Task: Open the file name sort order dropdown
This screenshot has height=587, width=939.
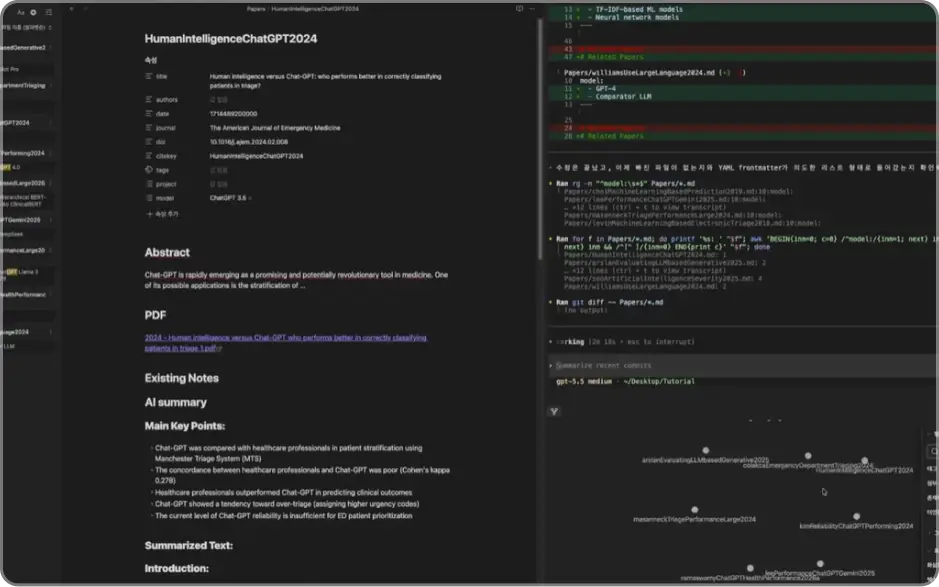Action: (x=25, y=28)
